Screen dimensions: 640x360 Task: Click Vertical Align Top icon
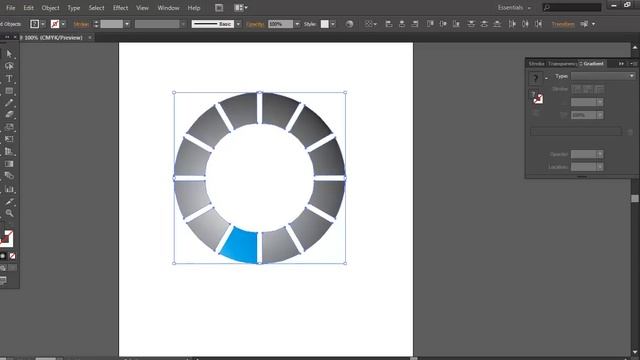(x=430, y=24)
